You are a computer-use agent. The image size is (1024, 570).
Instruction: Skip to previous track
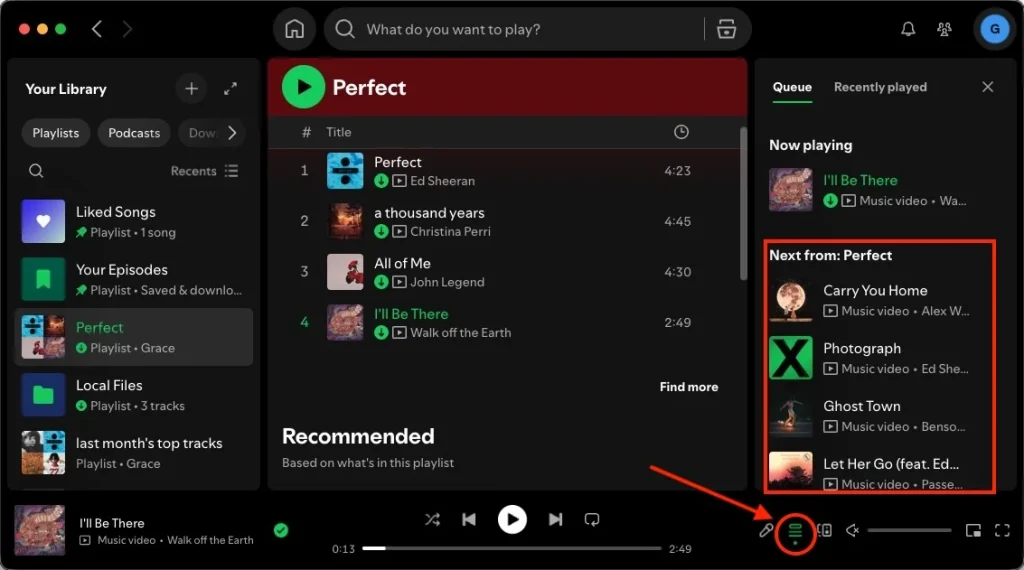[x=469, y=519]
